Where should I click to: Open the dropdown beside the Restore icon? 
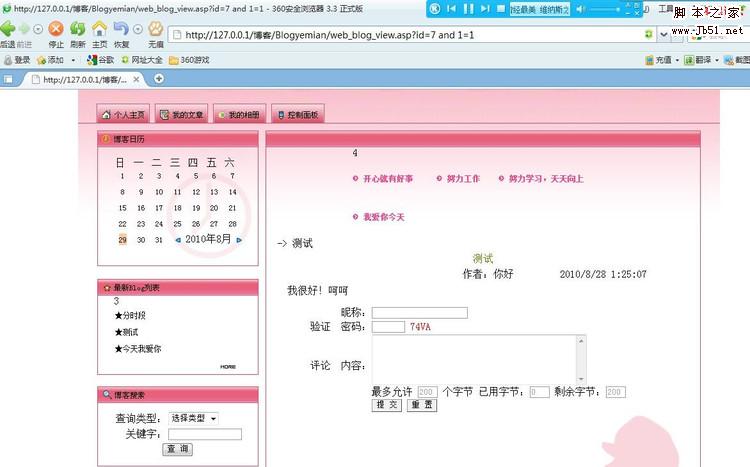(x=138, y=30)
